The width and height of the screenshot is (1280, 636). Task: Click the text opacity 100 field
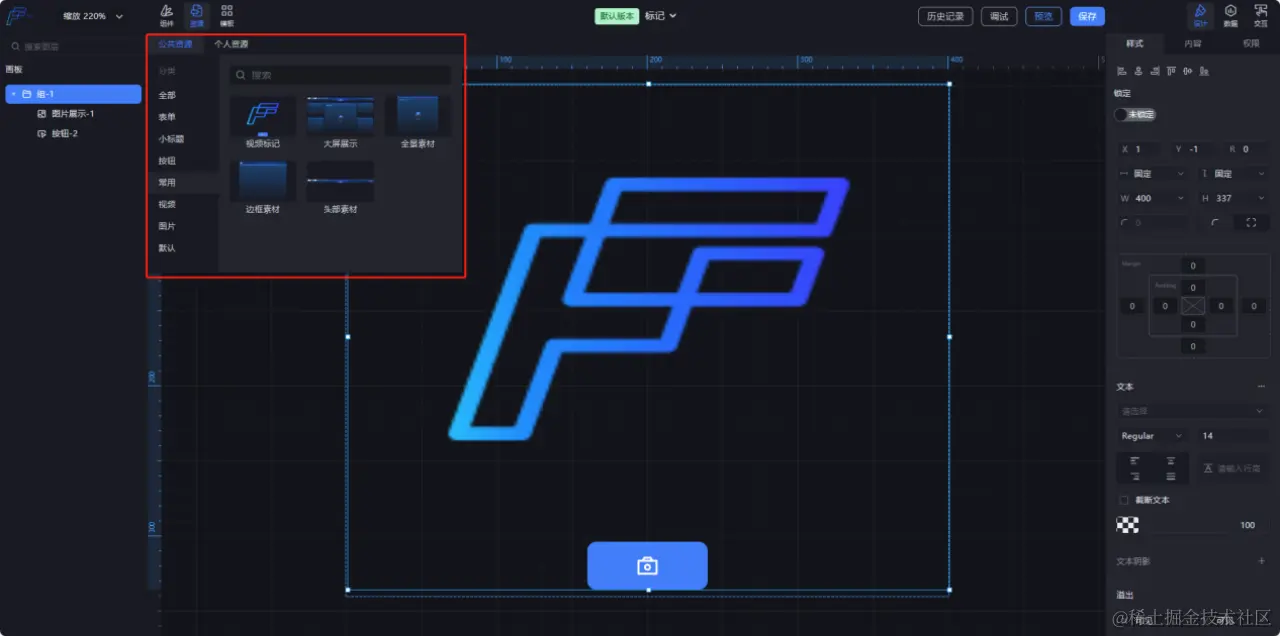tap(1247, 525)
